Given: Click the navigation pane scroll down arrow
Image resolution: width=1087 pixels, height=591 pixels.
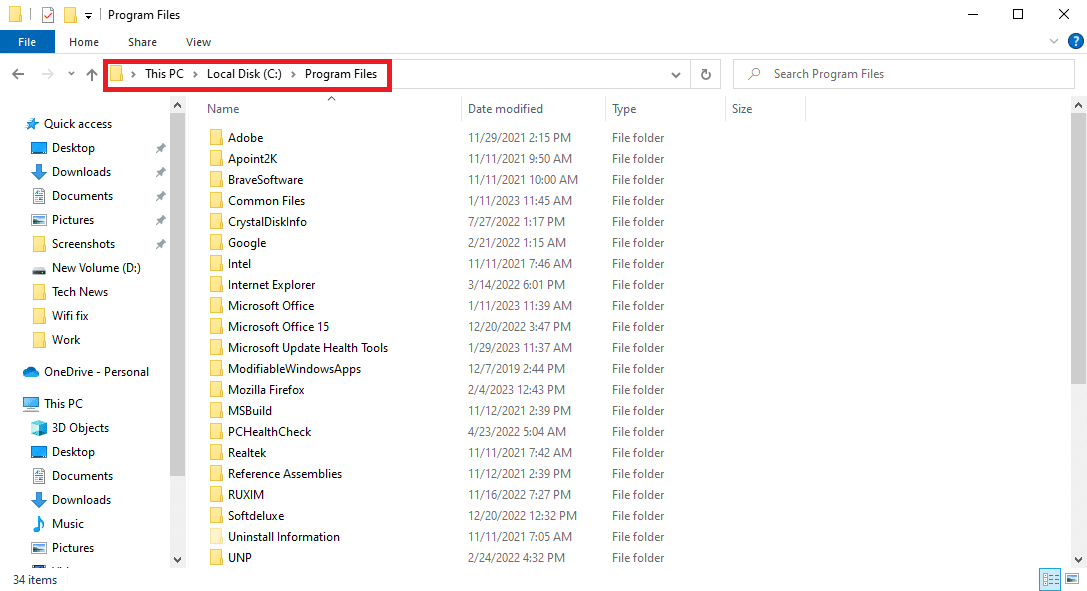Looking at the screenshot, I should (x=177, y=559).
